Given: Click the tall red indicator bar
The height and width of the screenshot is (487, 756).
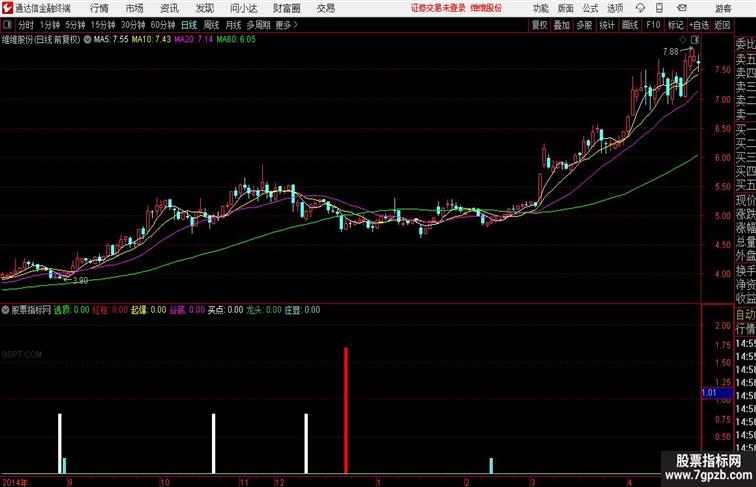Looking at the screenshot, I should [x=346, y=410].
